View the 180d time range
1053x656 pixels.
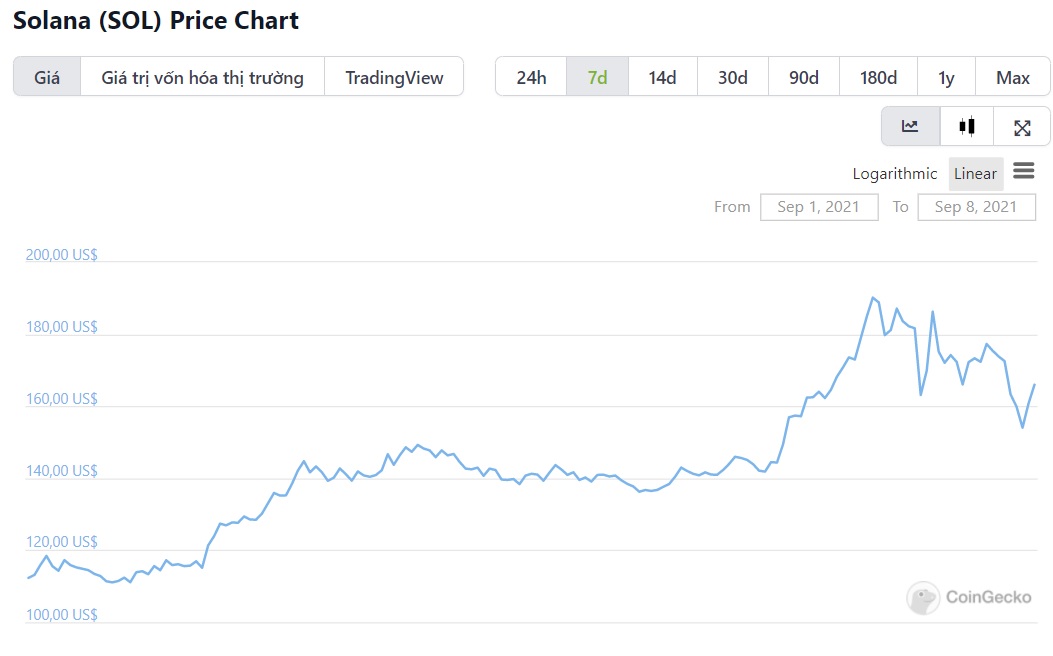click(x=878, y=77)
